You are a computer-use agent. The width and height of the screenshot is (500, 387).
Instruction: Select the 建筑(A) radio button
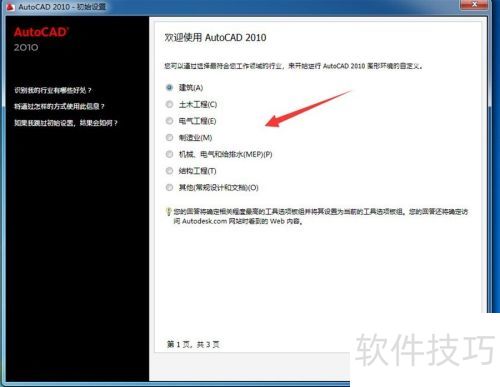point(169,87)
